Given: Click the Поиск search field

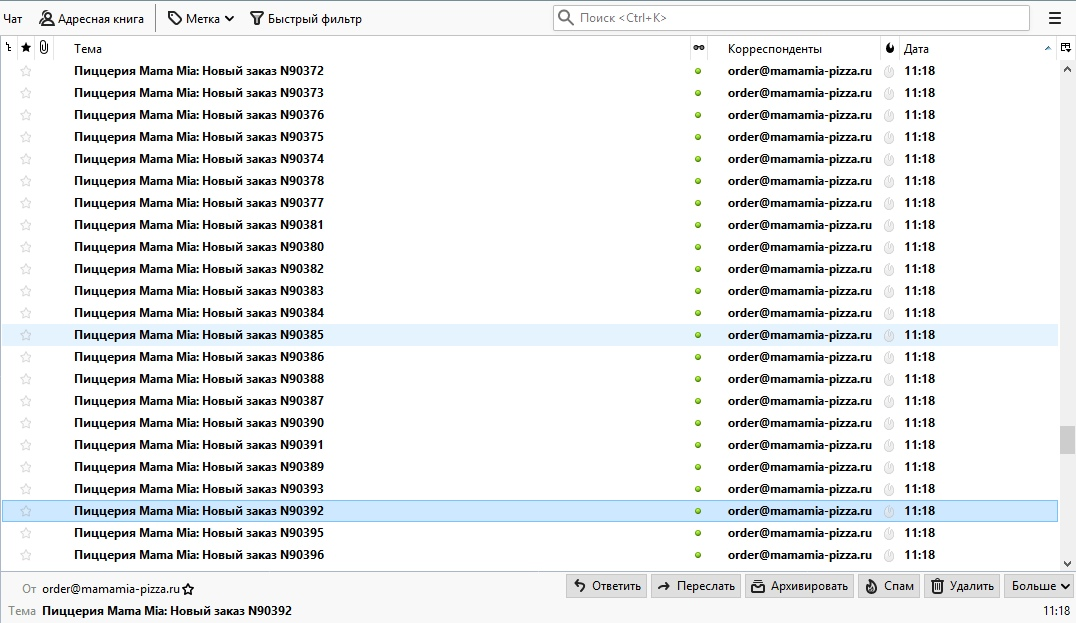Looking at the screenshot, I should pos(791,18).
